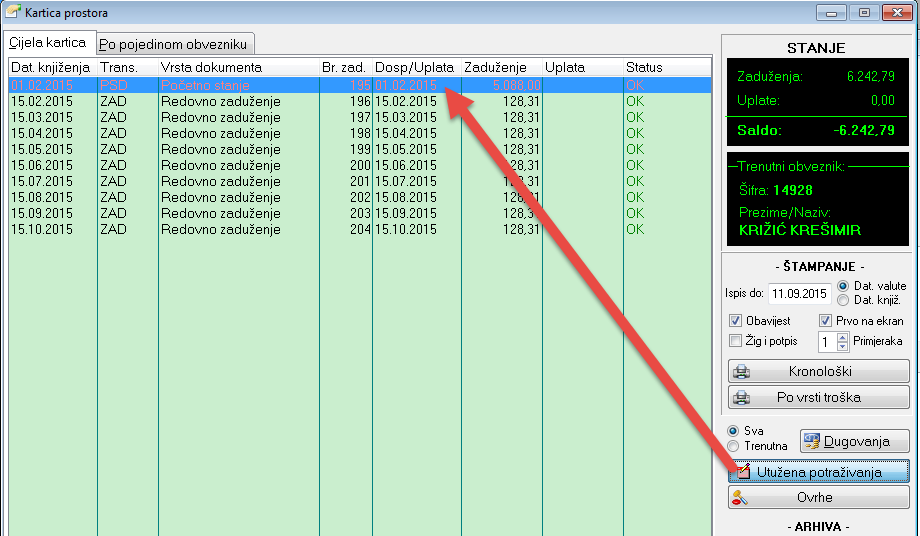Select the Dat. knjiž. radio button
Image resolution: width=920 pixels, height=536 pixels.
[843, 300]
